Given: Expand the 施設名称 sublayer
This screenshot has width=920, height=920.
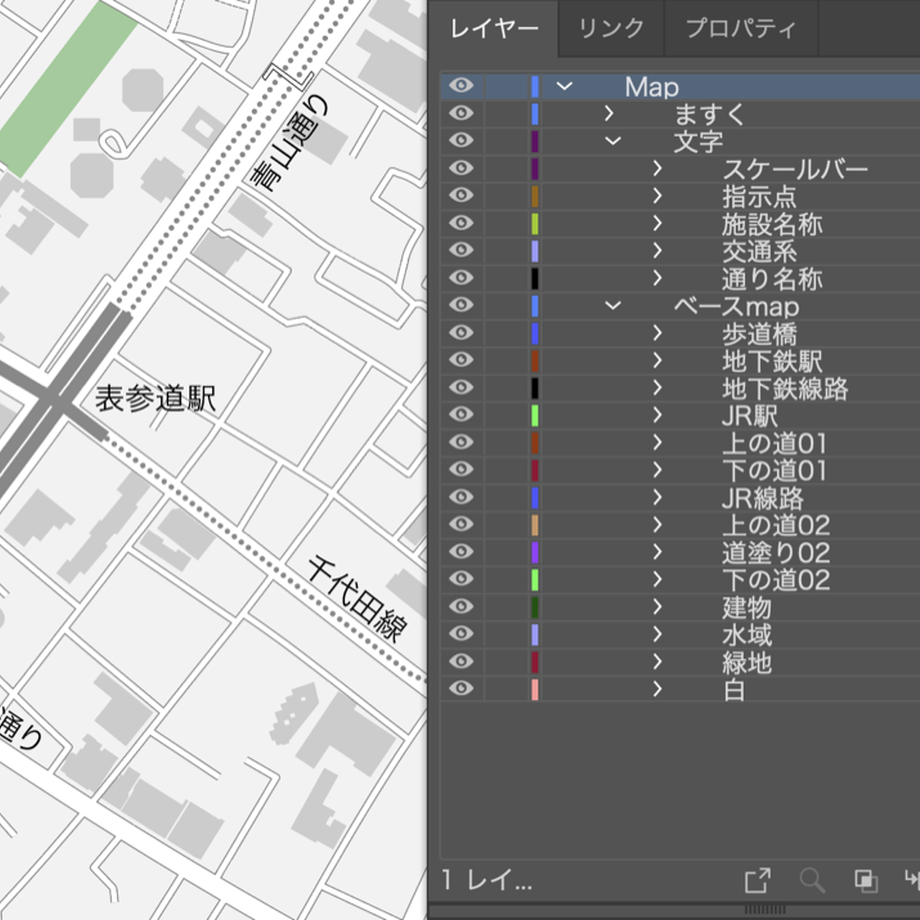Looking at the screenshot, I should pyautogui.click(x=658, y=224).
